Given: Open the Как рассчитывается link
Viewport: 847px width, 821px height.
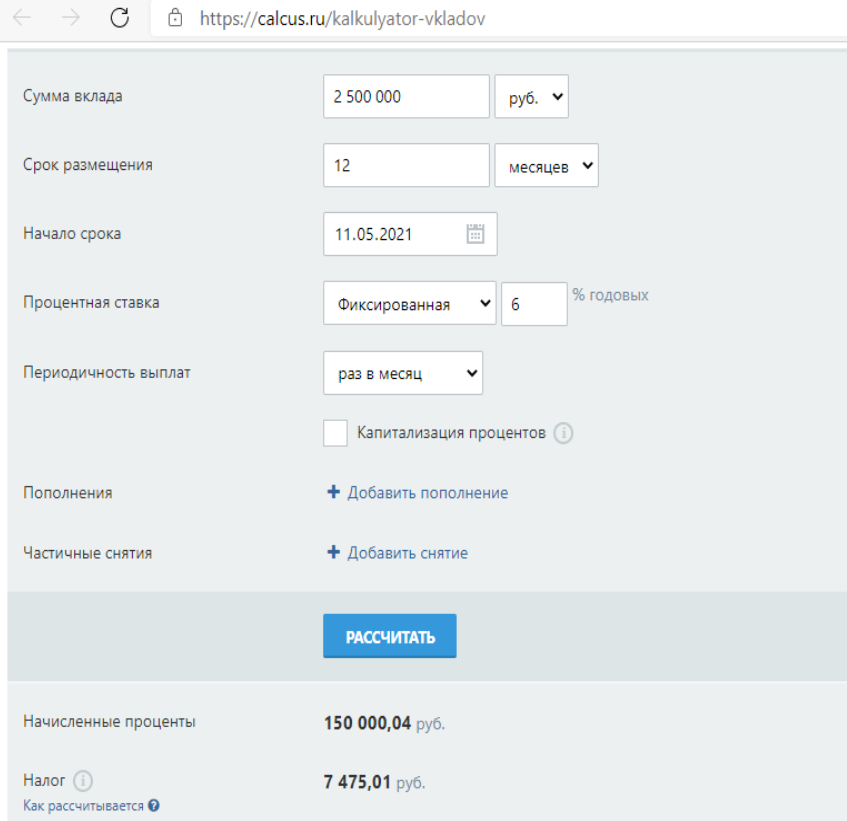Looking at the screenshot, I should click(83, 806).
